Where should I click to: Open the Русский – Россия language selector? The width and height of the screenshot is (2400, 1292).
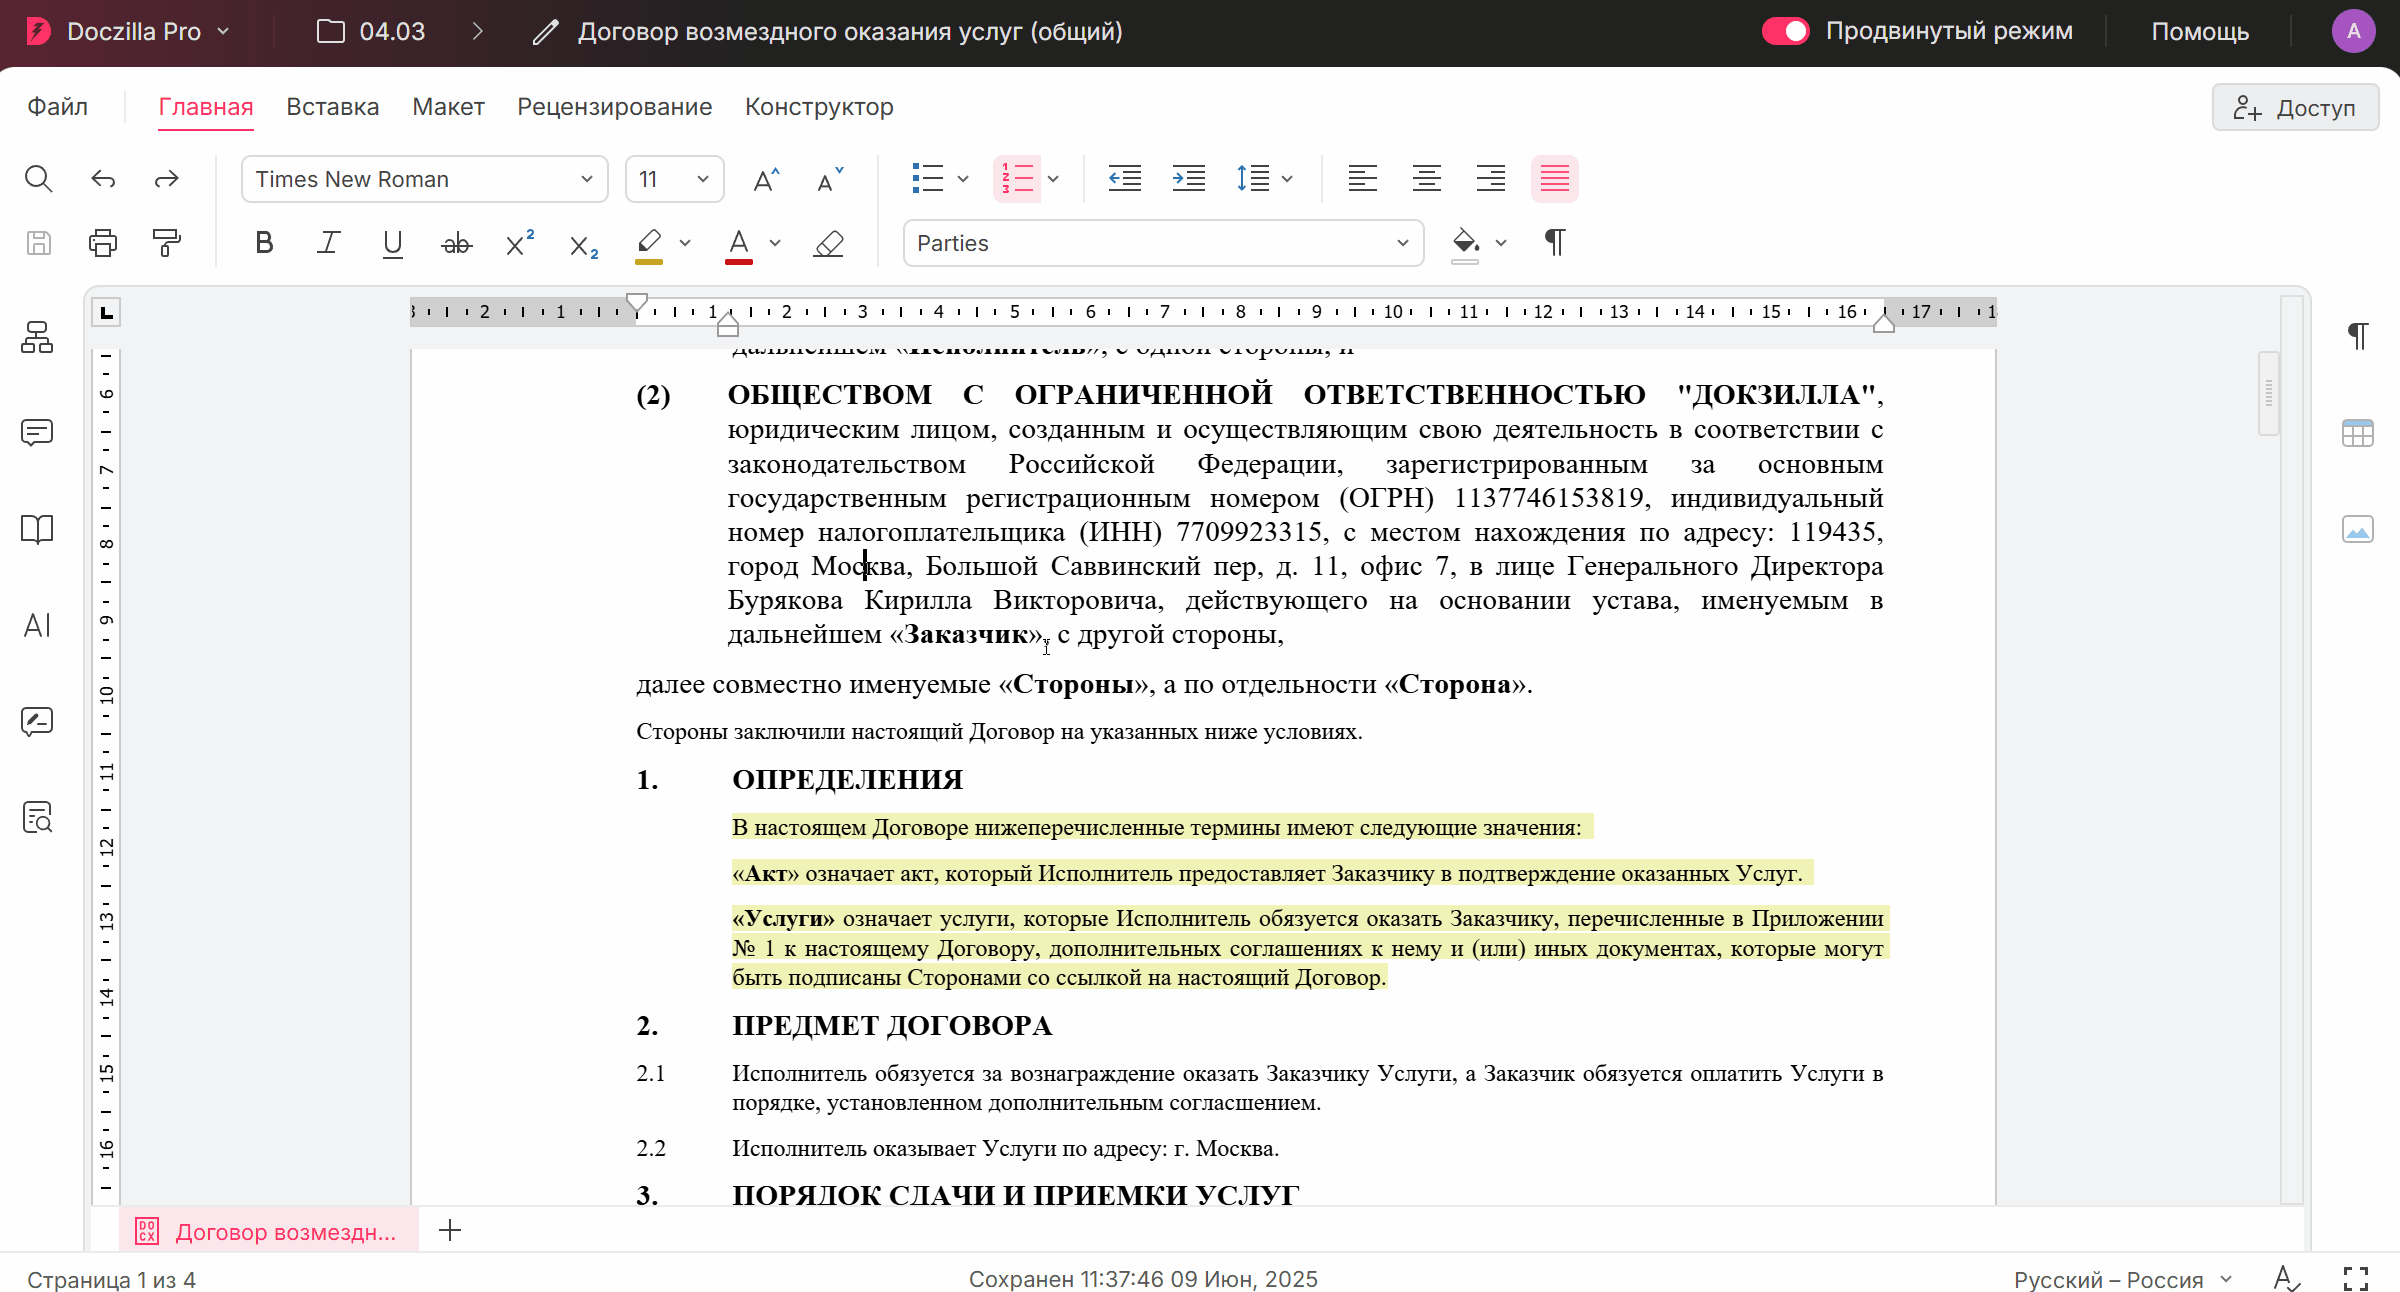(x=2123, y=1279)
